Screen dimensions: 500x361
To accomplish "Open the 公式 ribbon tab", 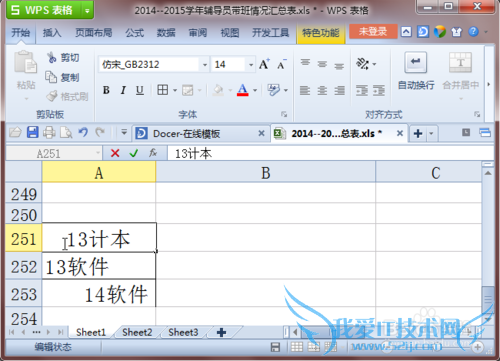I will (135, 33).
